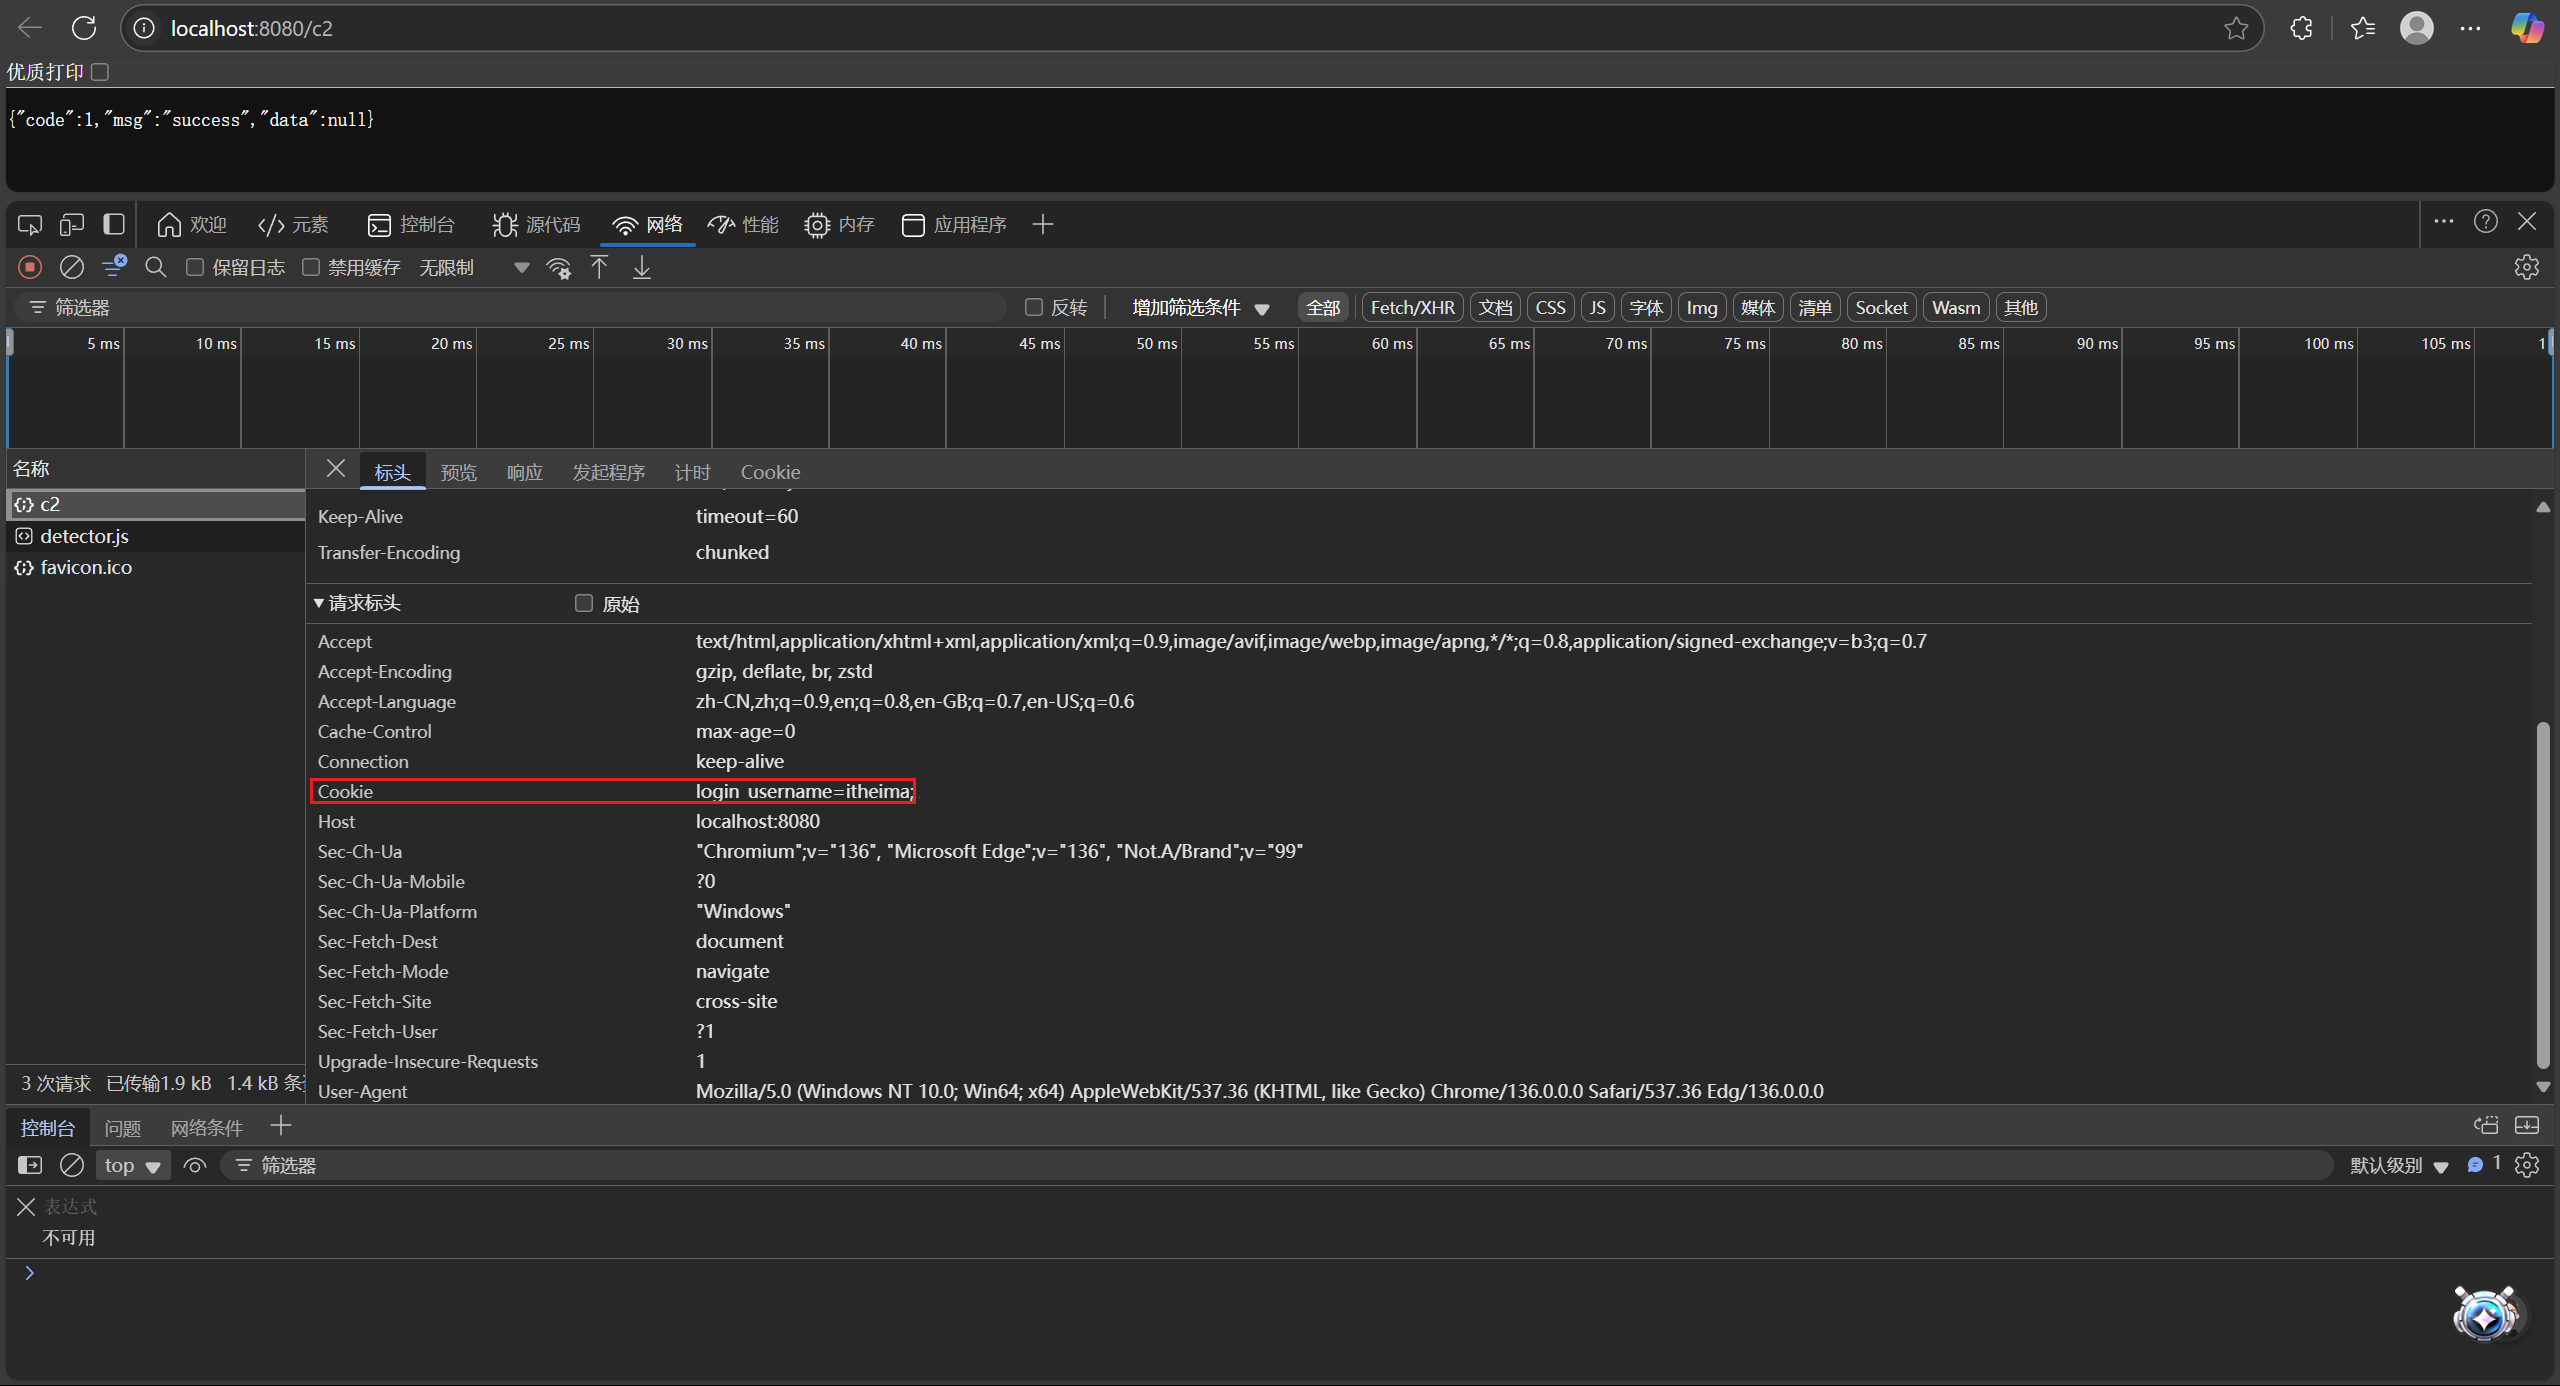This screenshot has width=2560, height=1386.
Task: Toggle device emulation icon
Action: [72, 224]
